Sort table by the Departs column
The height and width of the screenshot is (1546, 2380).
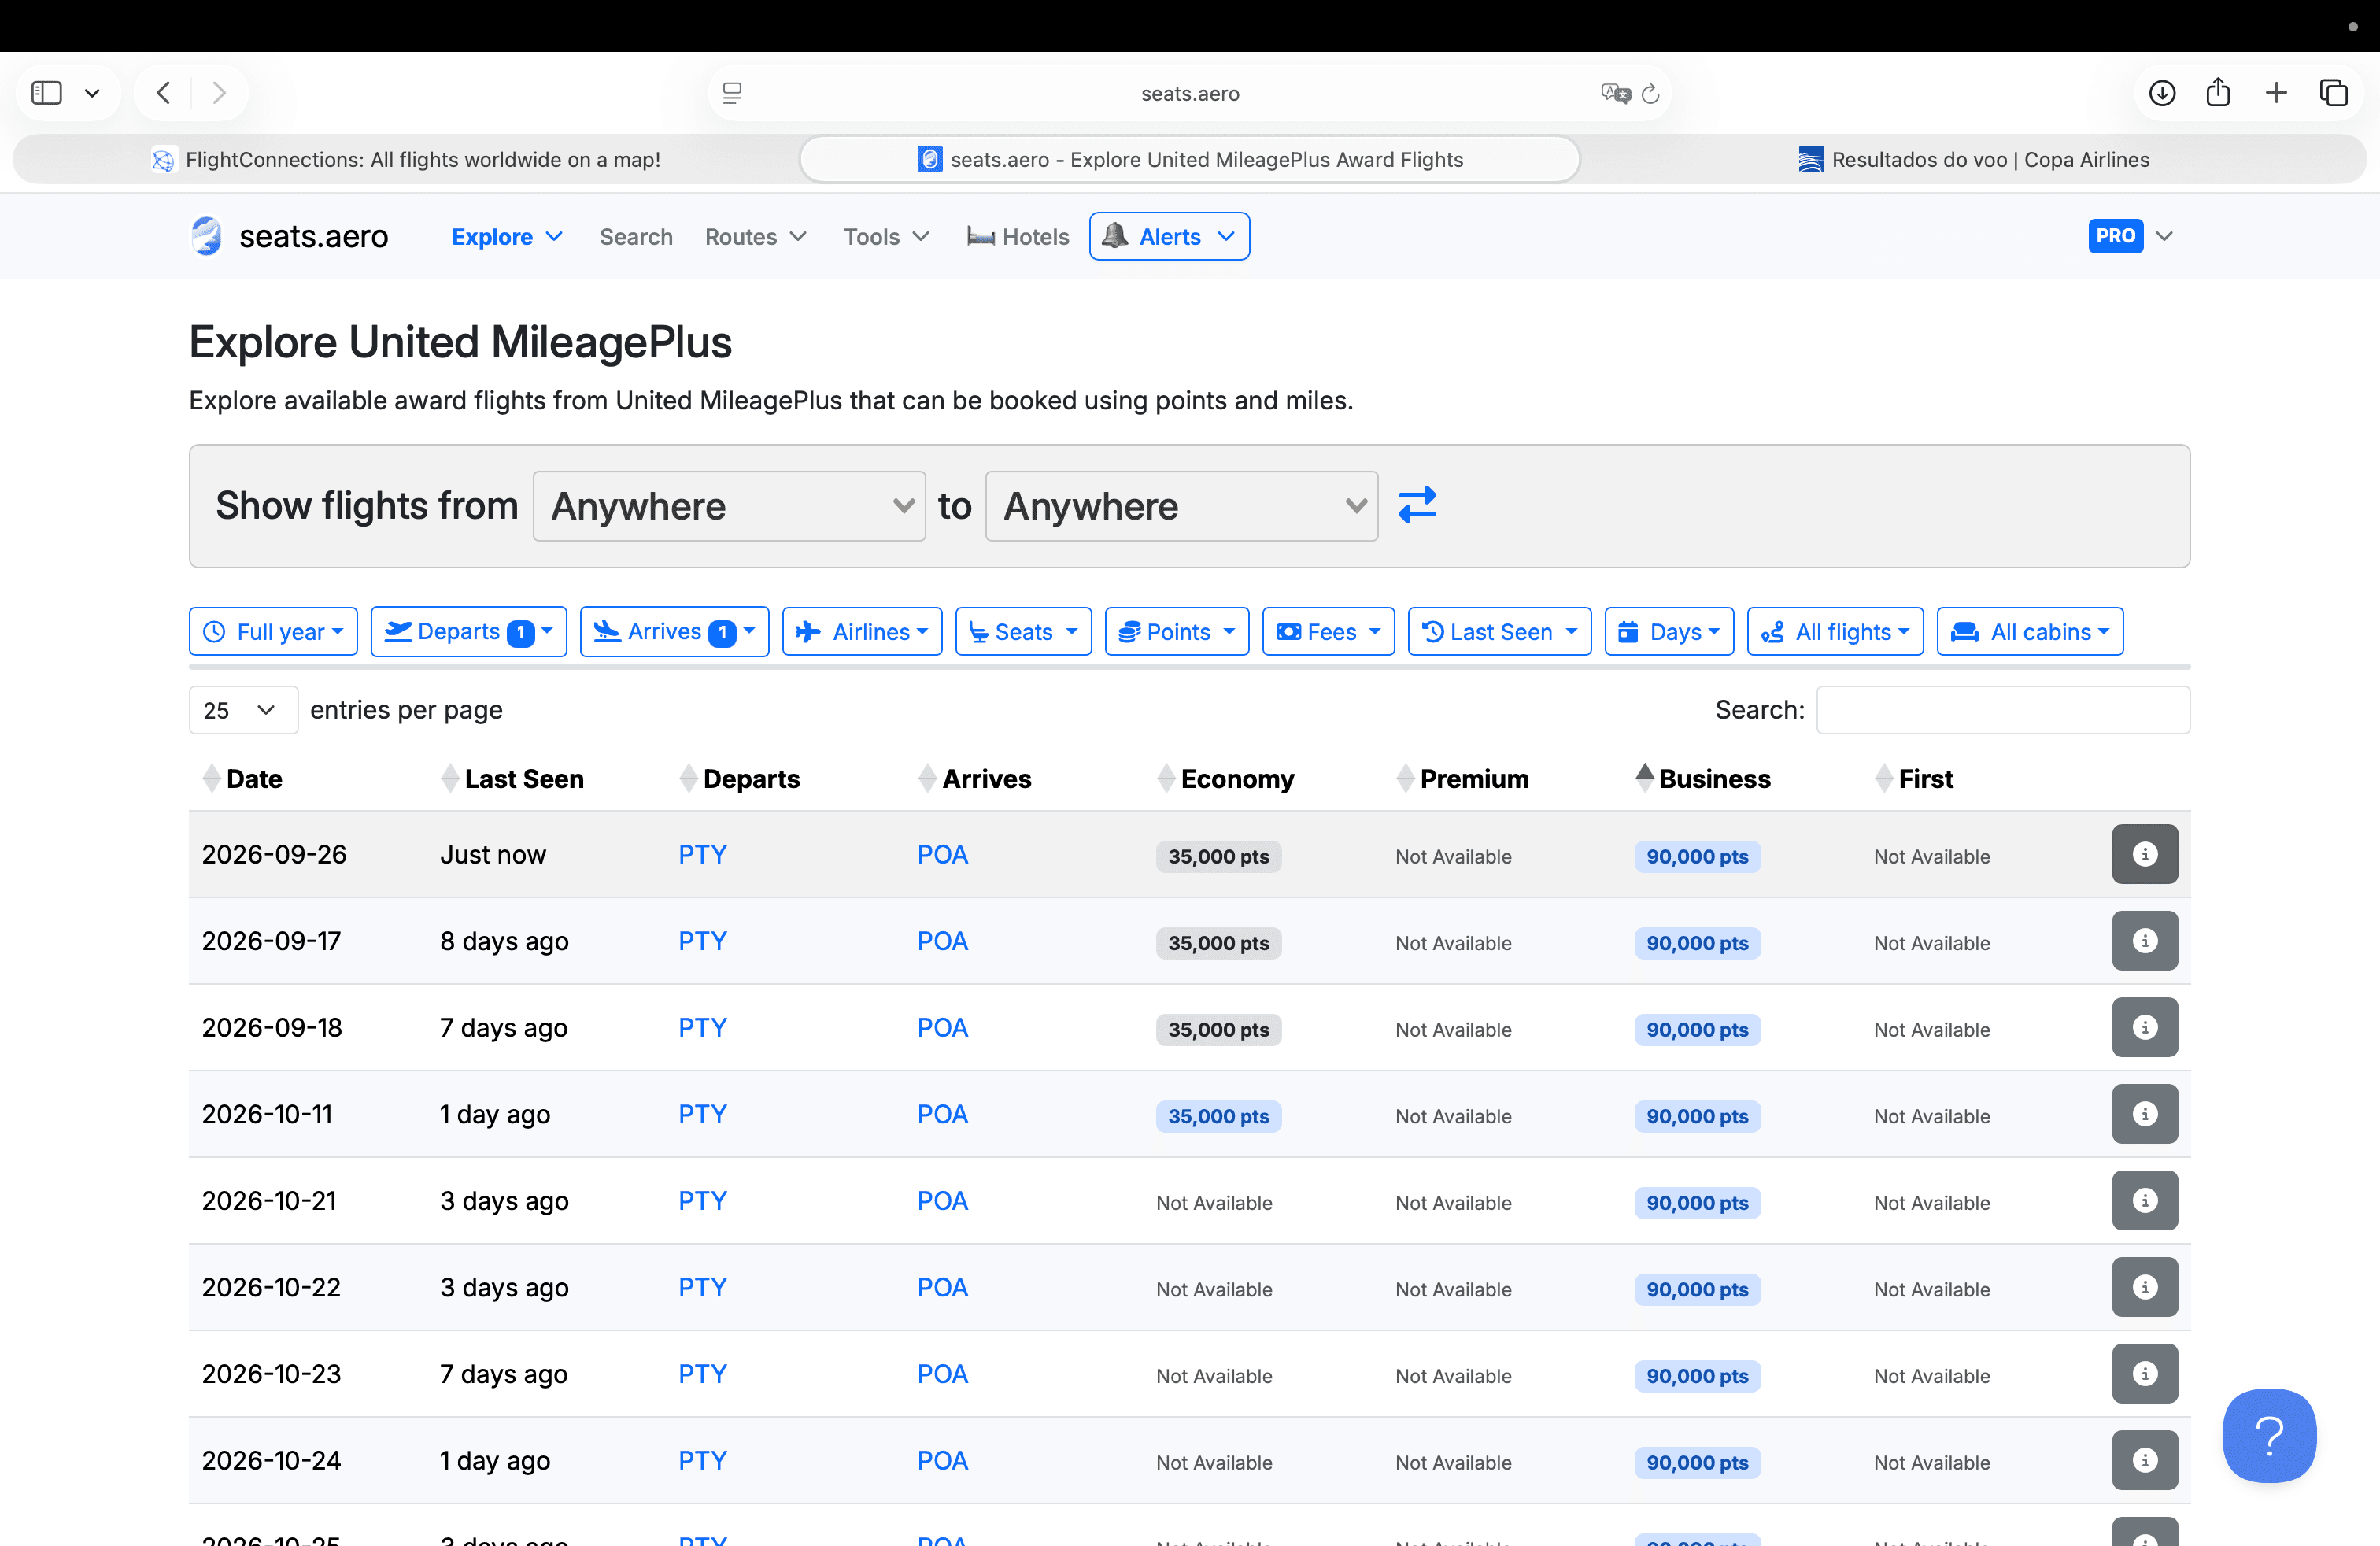tap(740, 778)
